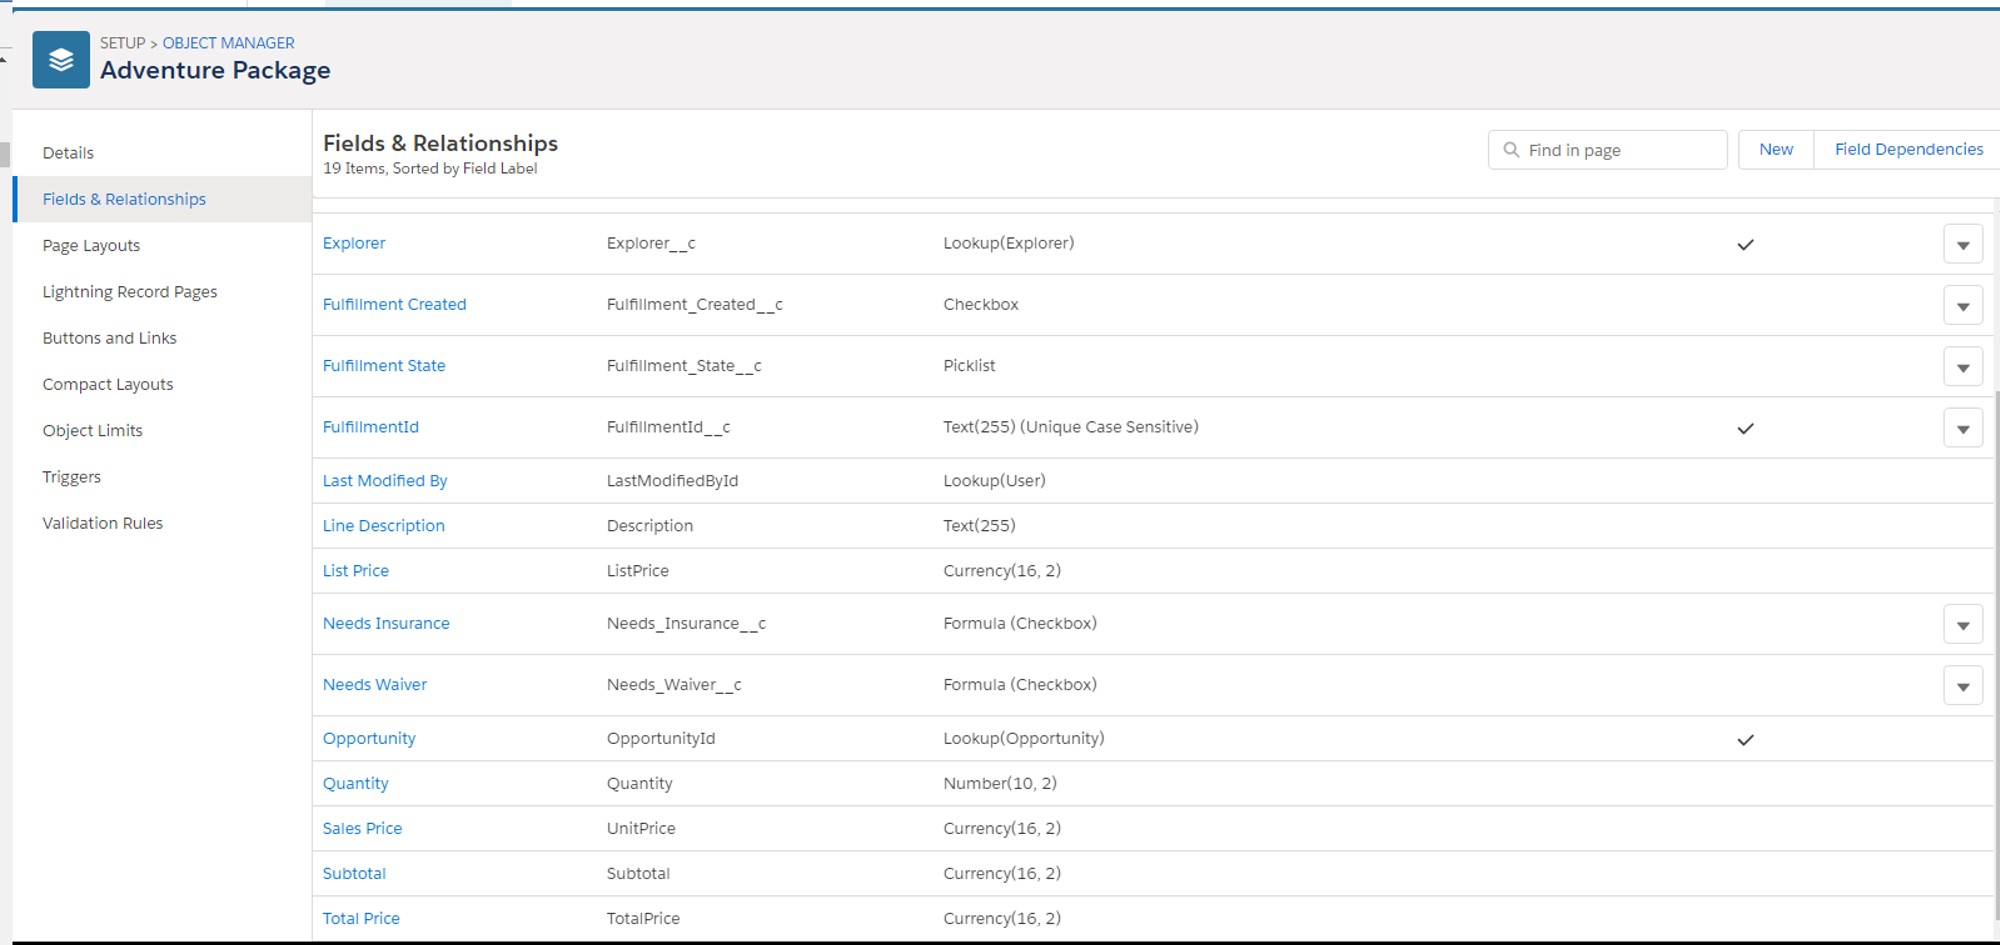Click the Opportunity row indexed checkmark
This screenshot has height=945, width=2000.
tap(1745, 740)
